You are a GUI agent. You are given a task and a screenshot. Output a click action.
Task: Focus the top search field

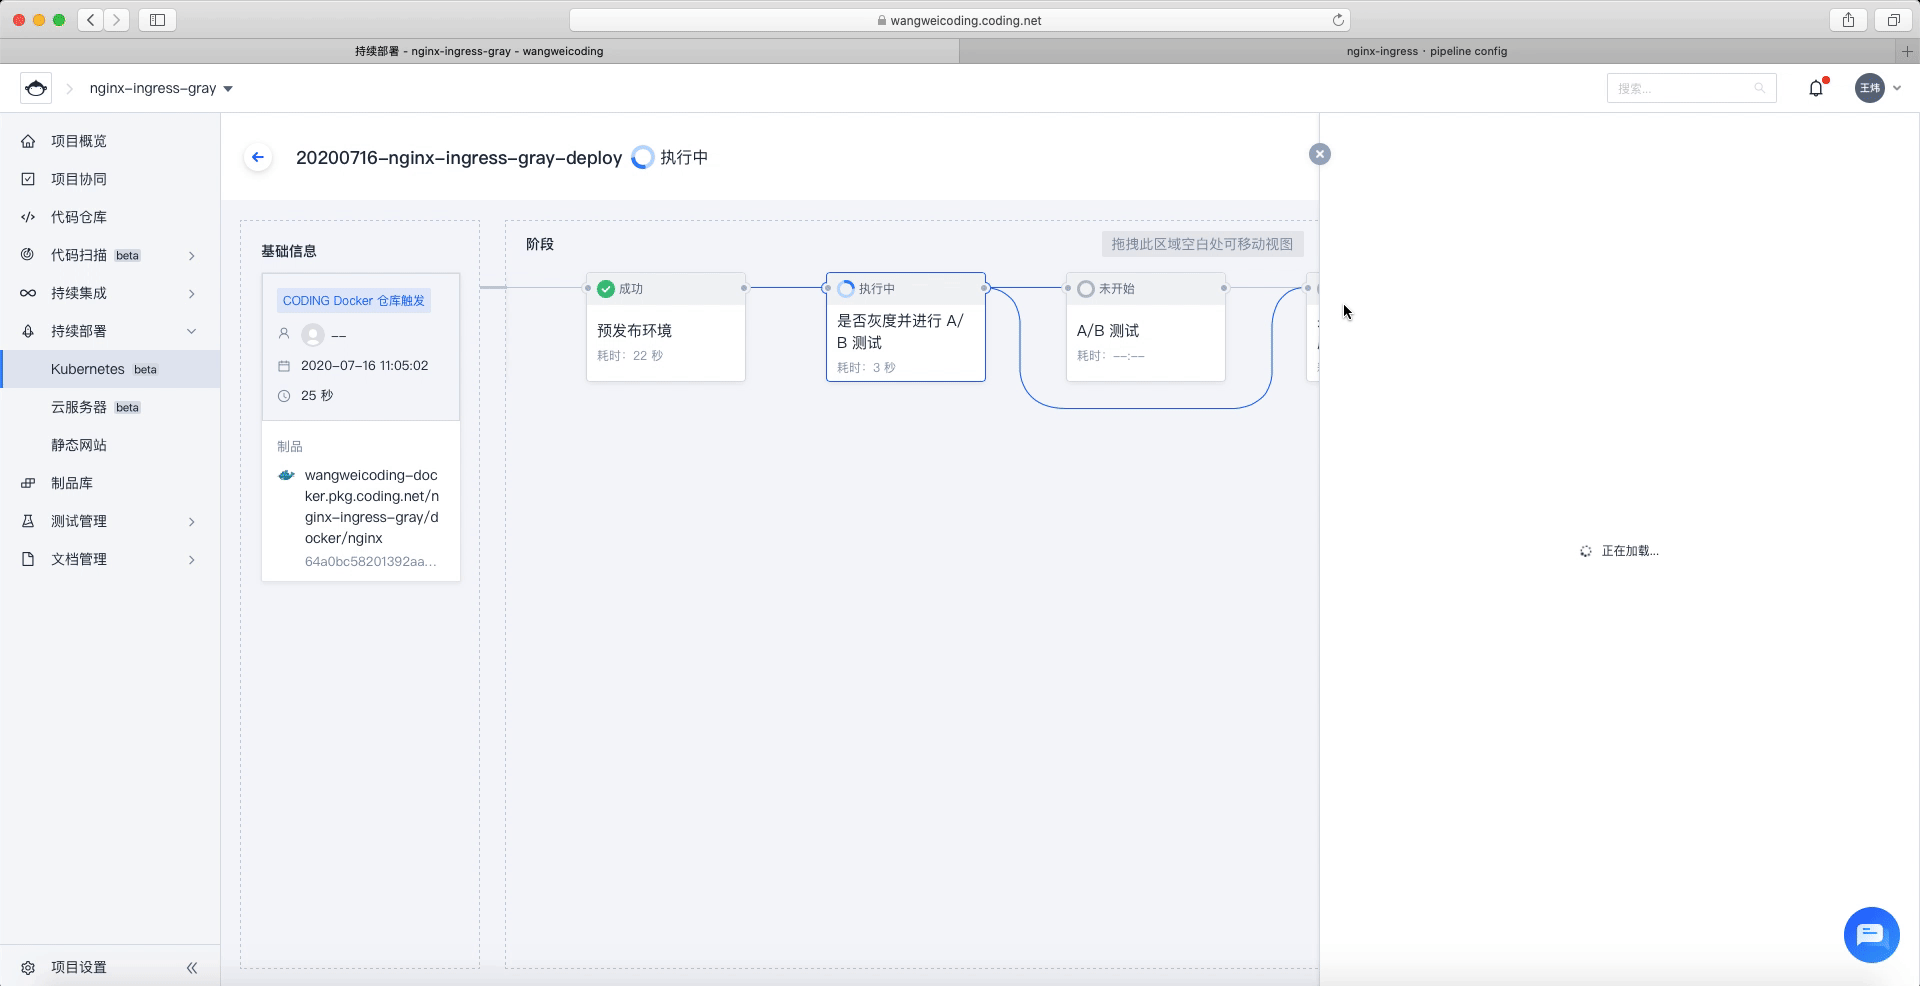[x=1691, y=88]
